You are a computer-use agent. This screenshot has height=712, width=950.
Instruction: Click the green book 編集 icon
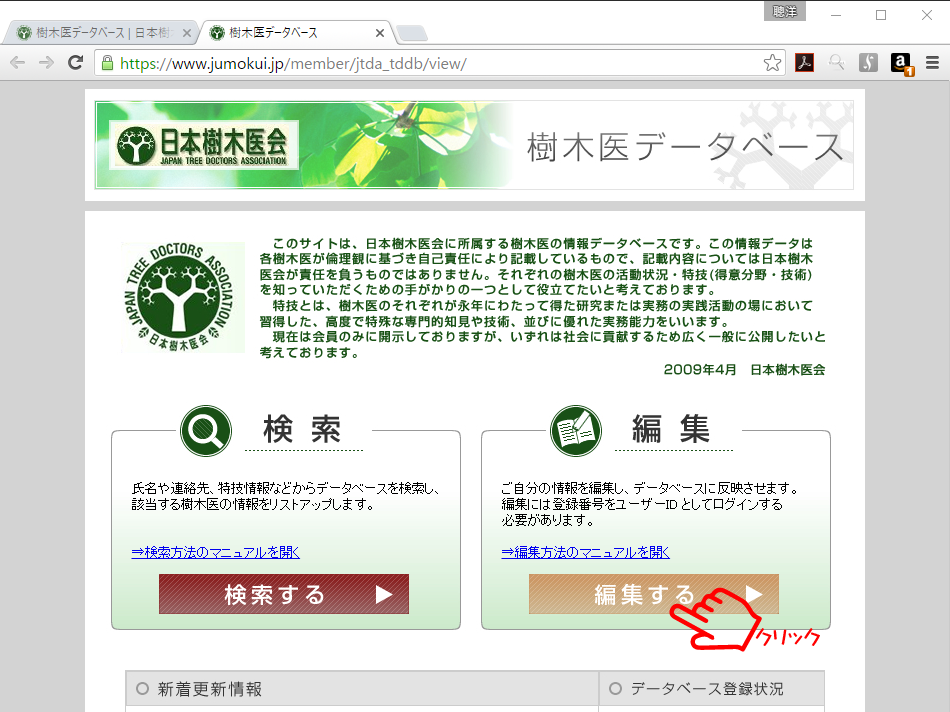point(576,431)
